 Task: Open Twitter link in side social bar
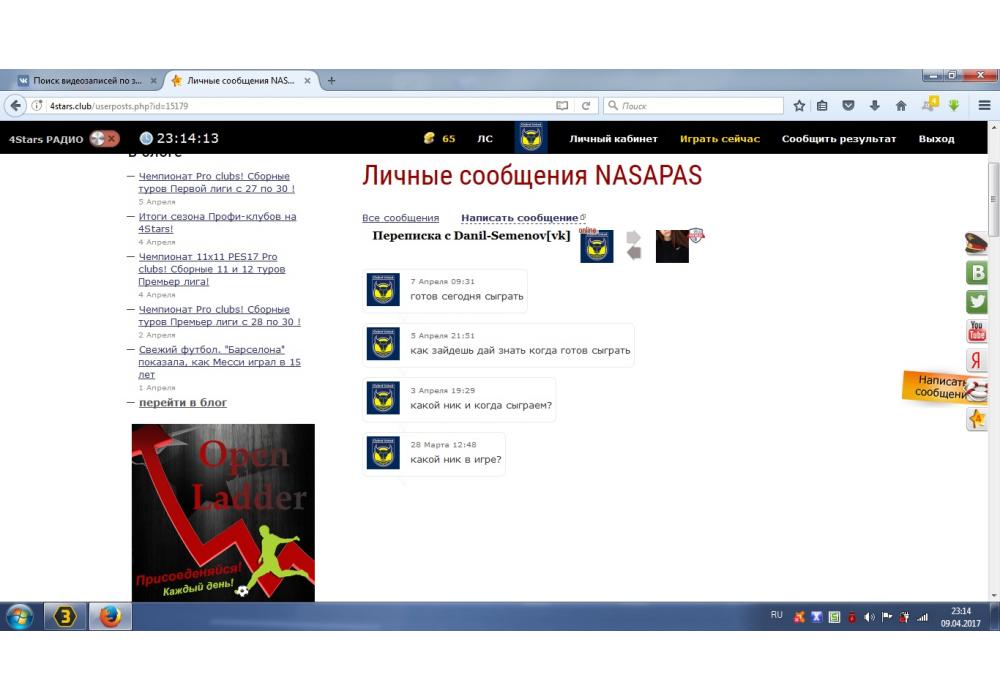pos(976,301)
